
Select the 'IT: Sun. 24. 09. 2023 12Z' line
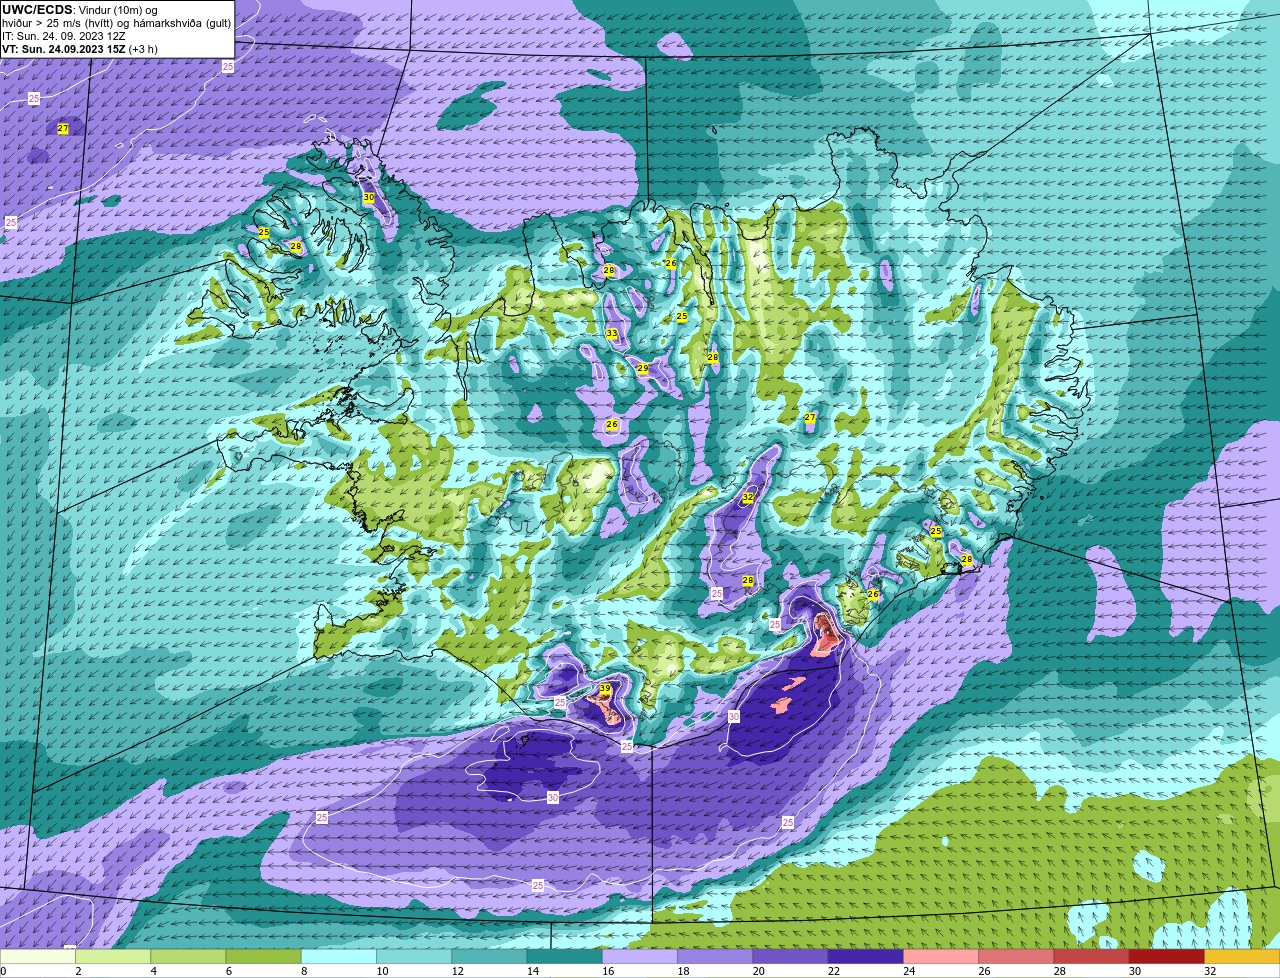(64, 36)
